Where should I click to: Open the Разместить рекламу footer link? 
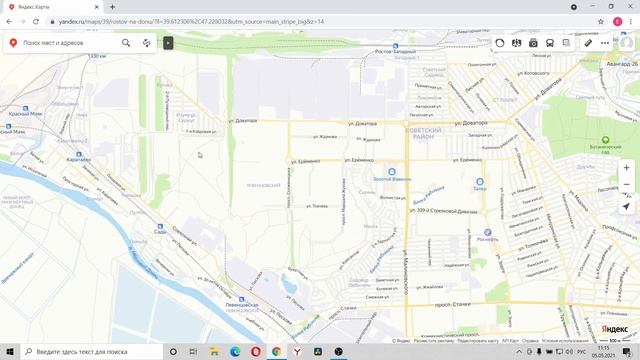point(434,340)
